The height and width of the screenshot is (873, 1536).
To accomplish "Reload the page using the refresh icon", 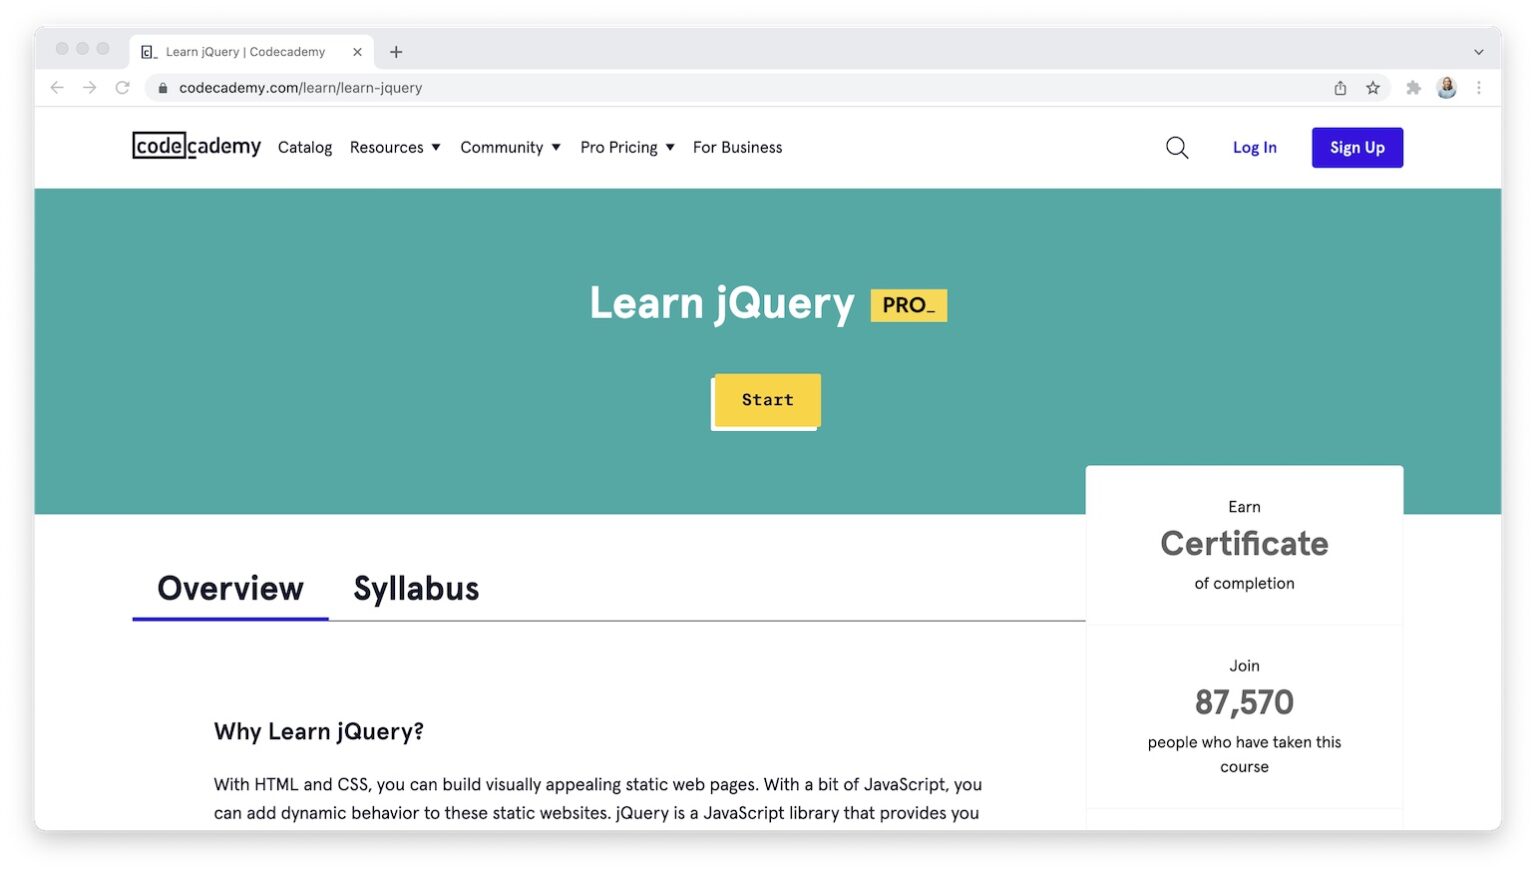I will (x=122, y=87).
